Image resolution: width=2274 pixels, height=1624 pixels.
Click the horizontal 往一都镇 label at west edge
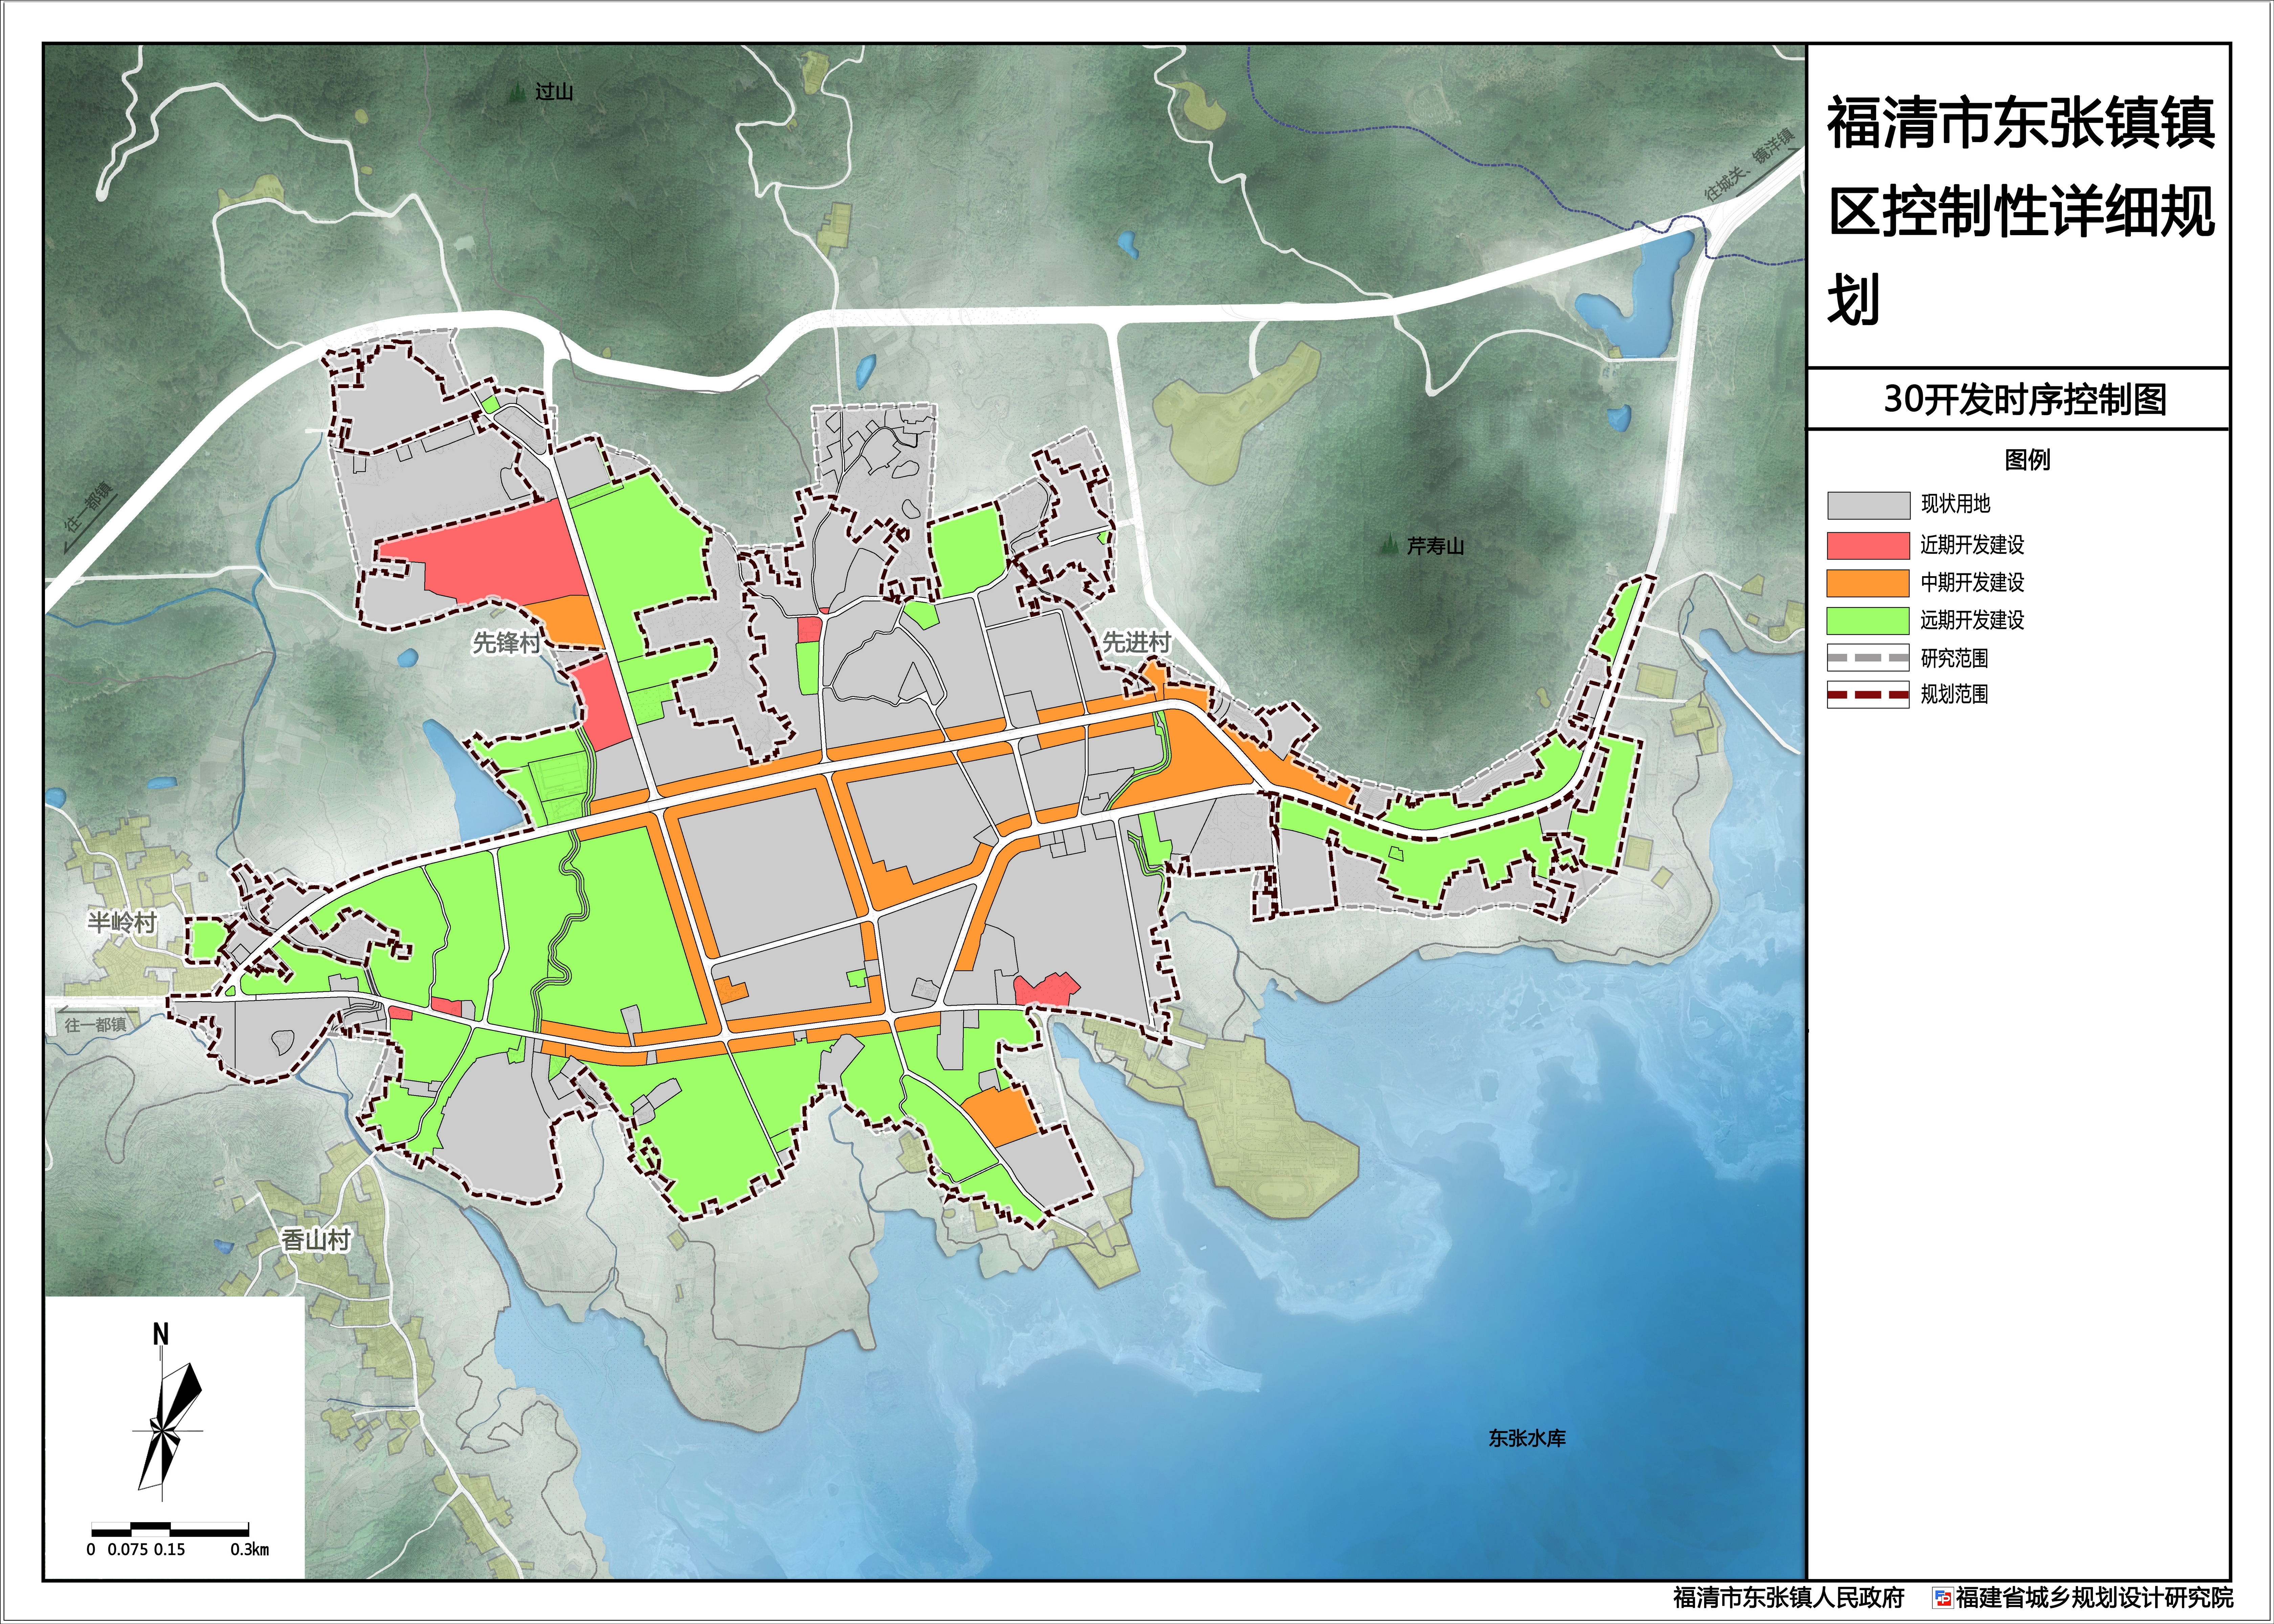coord(96,1025)
